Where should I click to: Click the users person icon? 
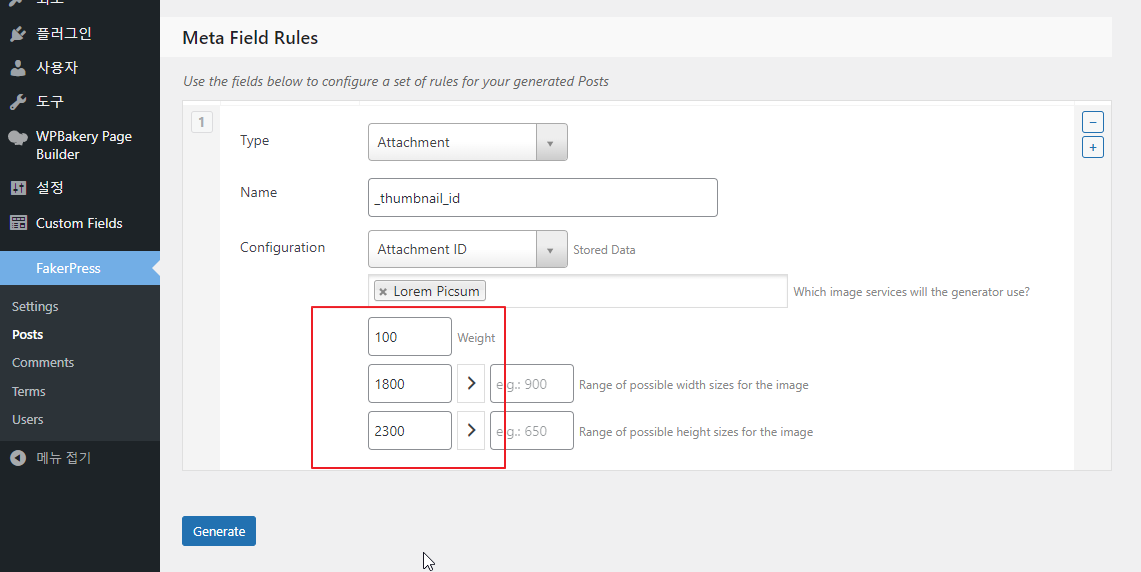point(18,68)
